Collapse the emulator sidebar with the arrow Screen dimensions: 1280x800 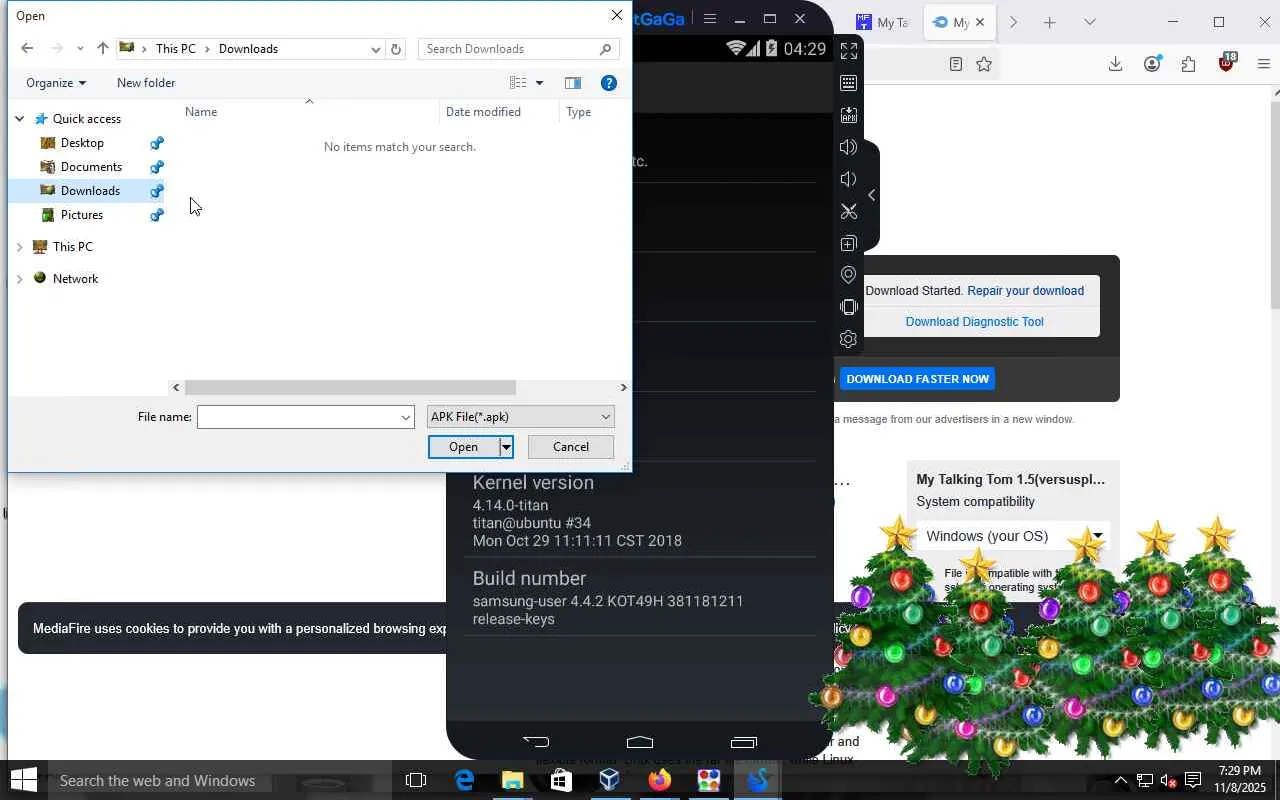(x=871, y=195)
